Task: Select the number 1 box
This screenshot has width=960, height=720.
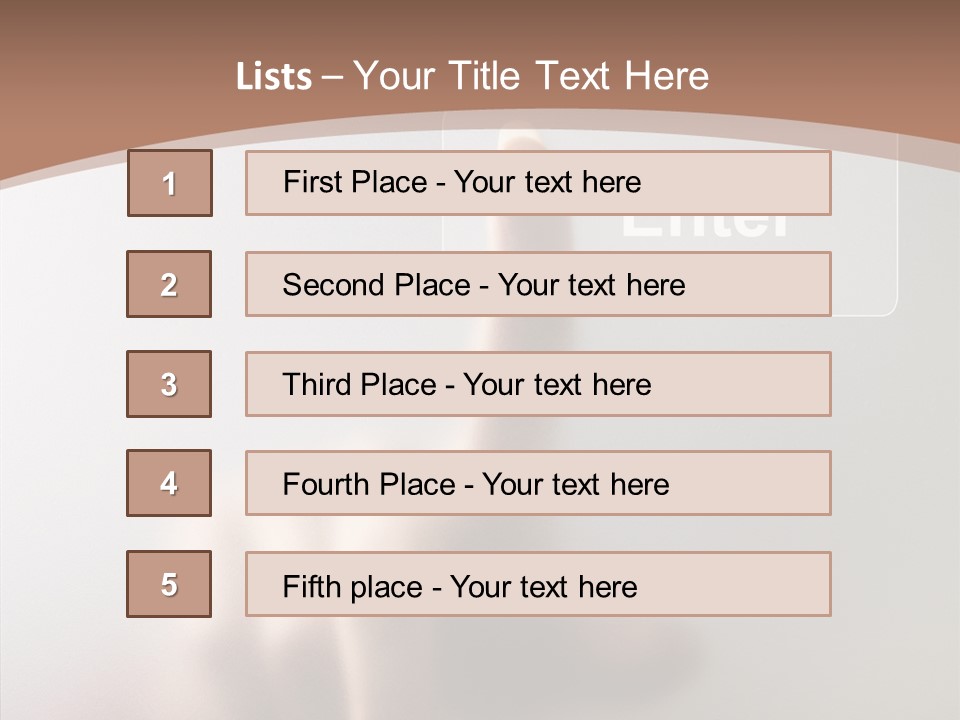Action: [x=170, y=183]
